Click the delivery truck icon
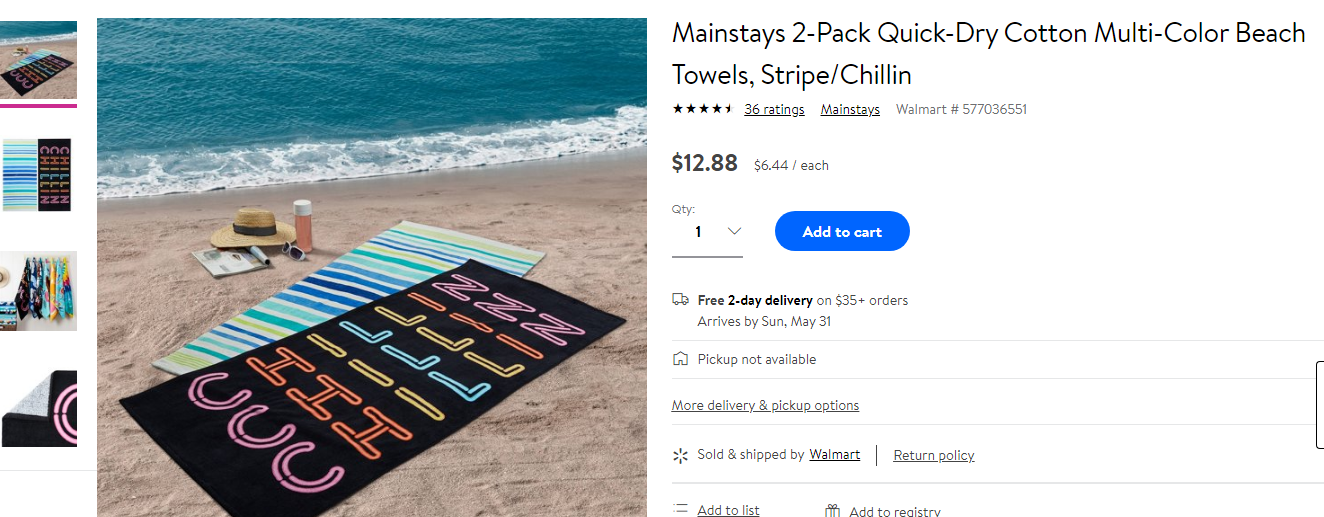 (680, 299)
